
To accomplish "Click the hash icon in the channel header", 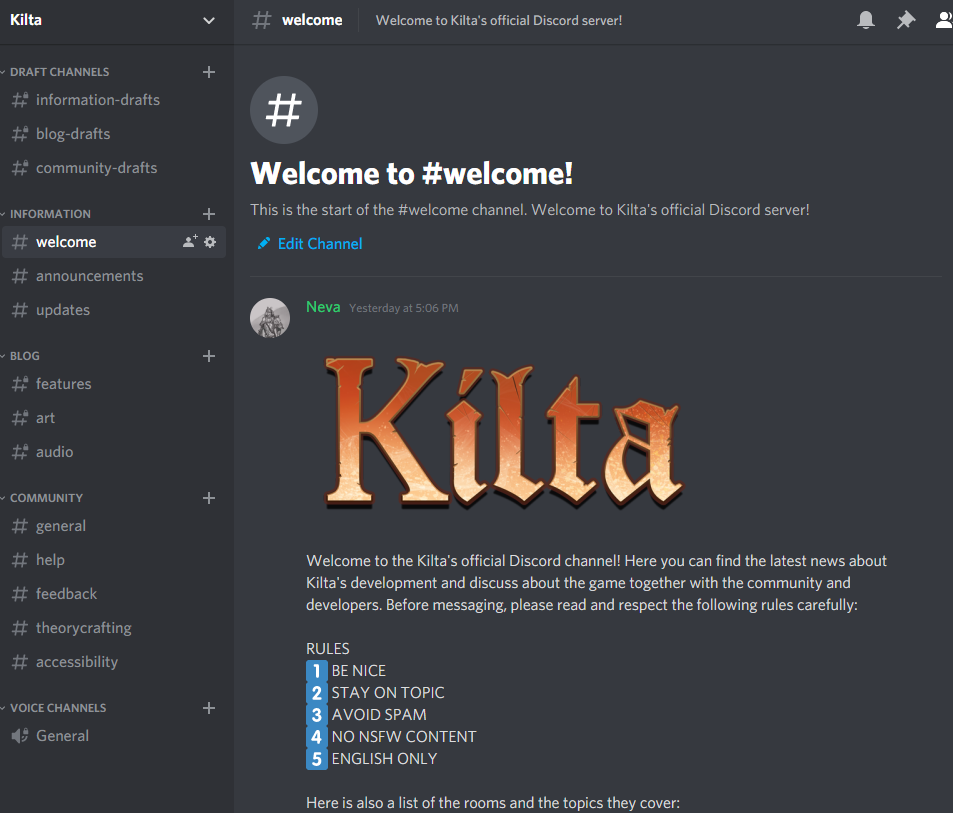I will [x=261, y=19].
